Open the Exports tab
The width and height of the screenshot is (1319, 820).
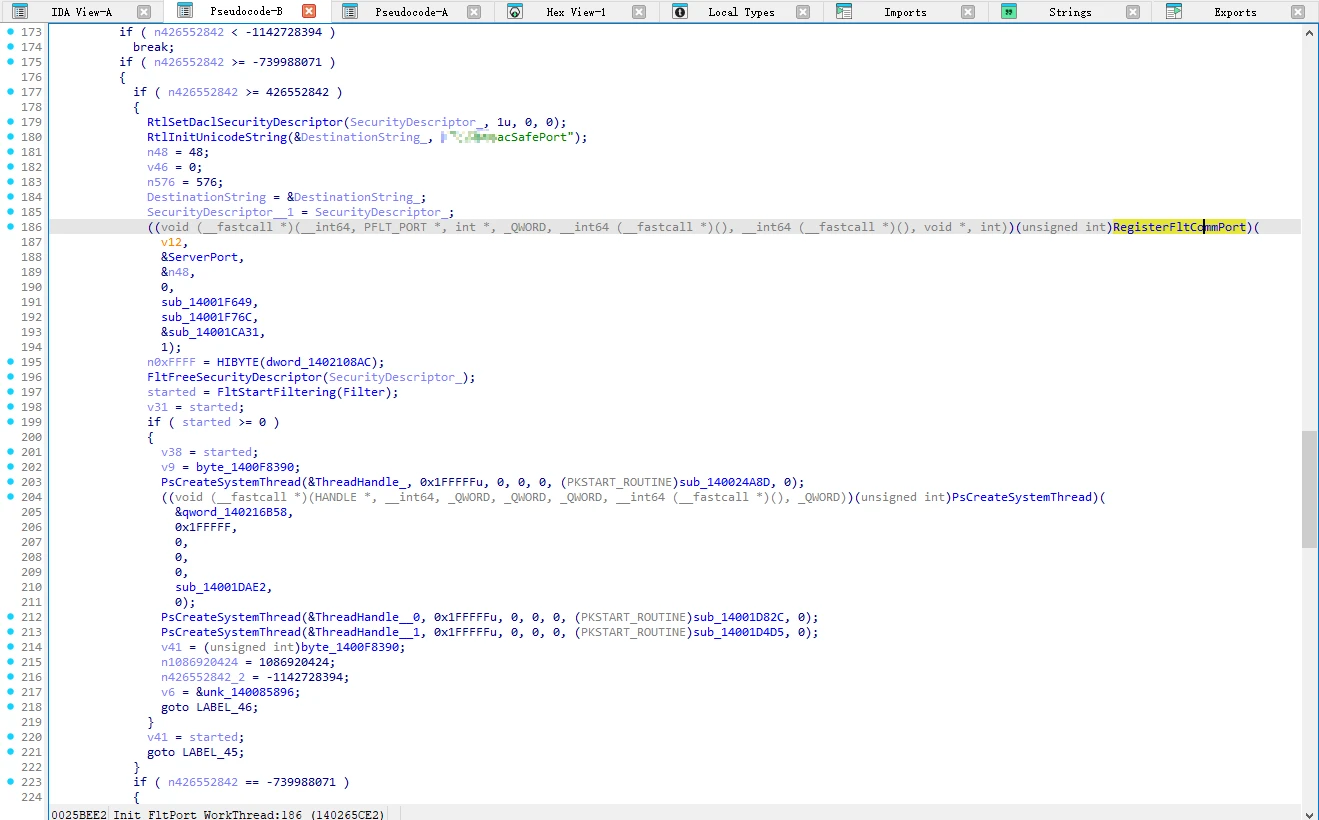1235,12
